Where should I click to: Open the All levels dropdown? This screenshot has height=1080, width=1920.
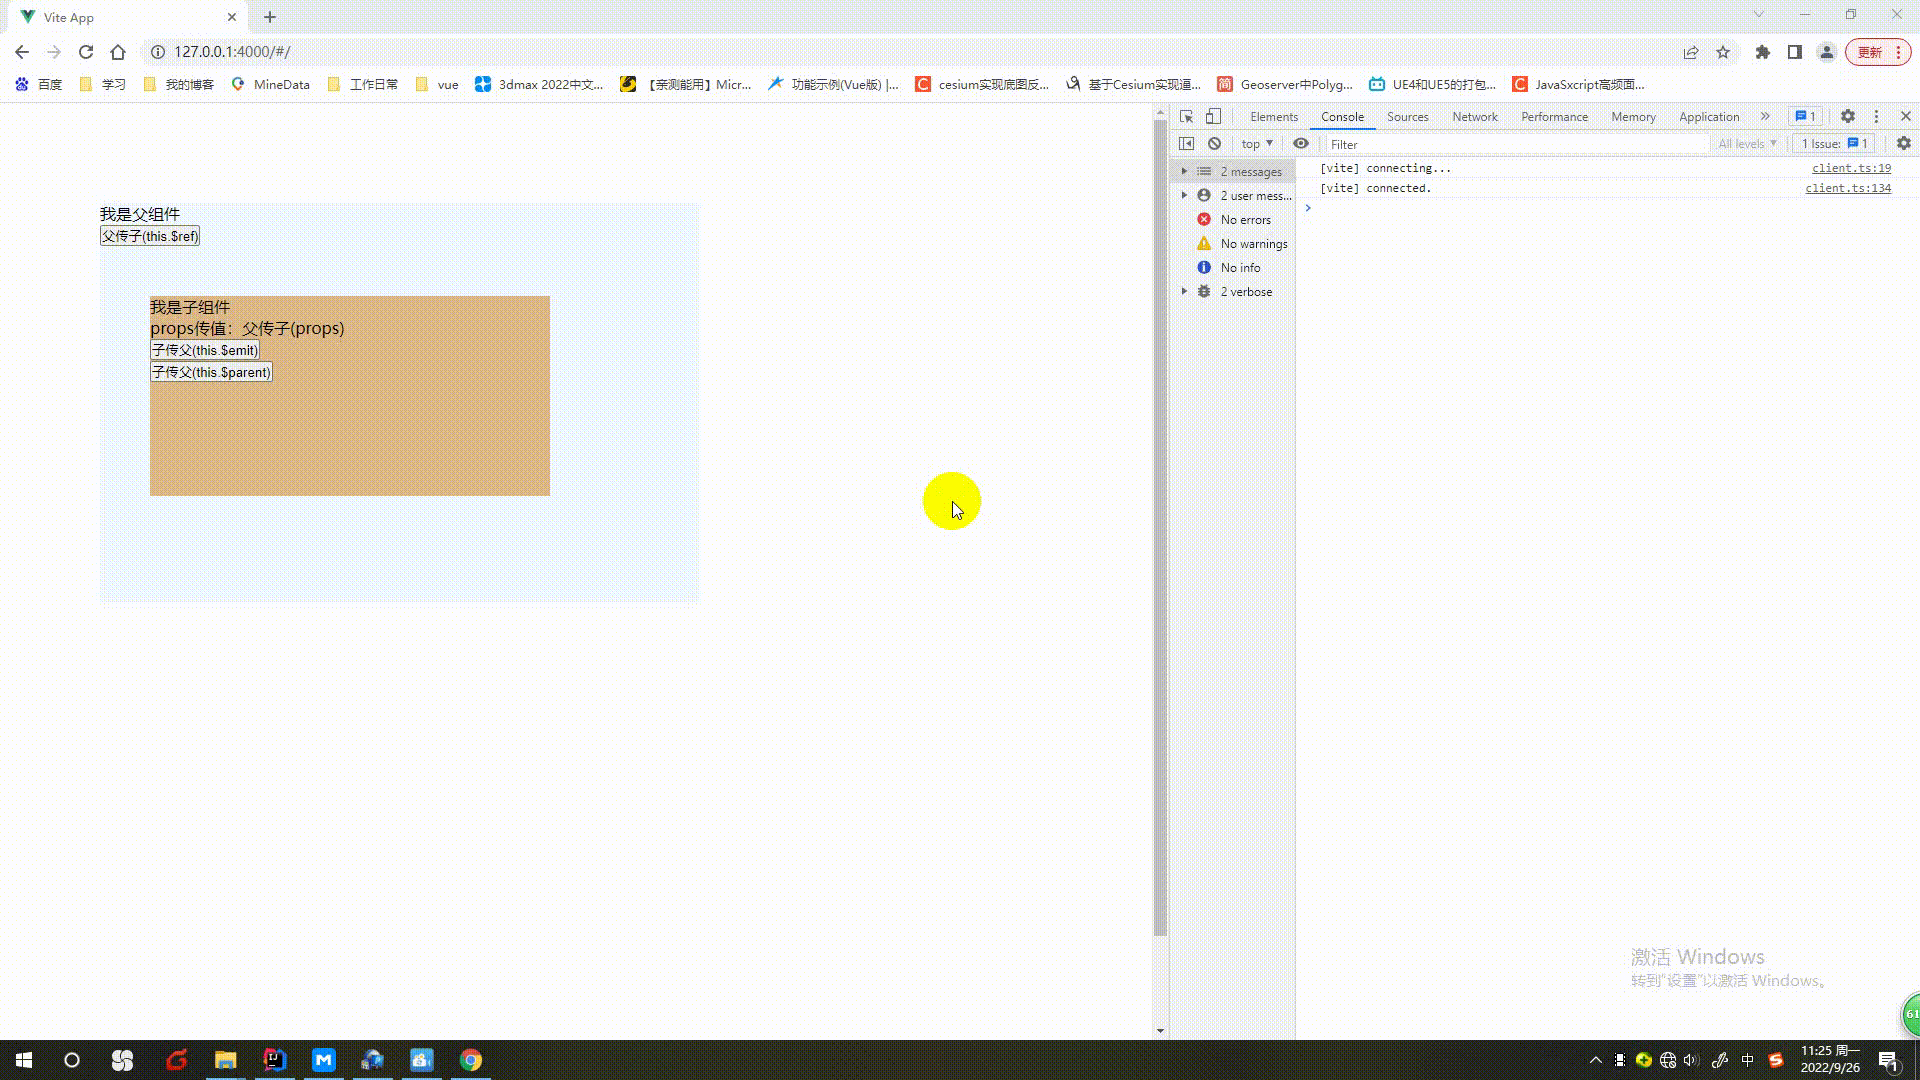pyautogui.click(x=1747, y=143)
